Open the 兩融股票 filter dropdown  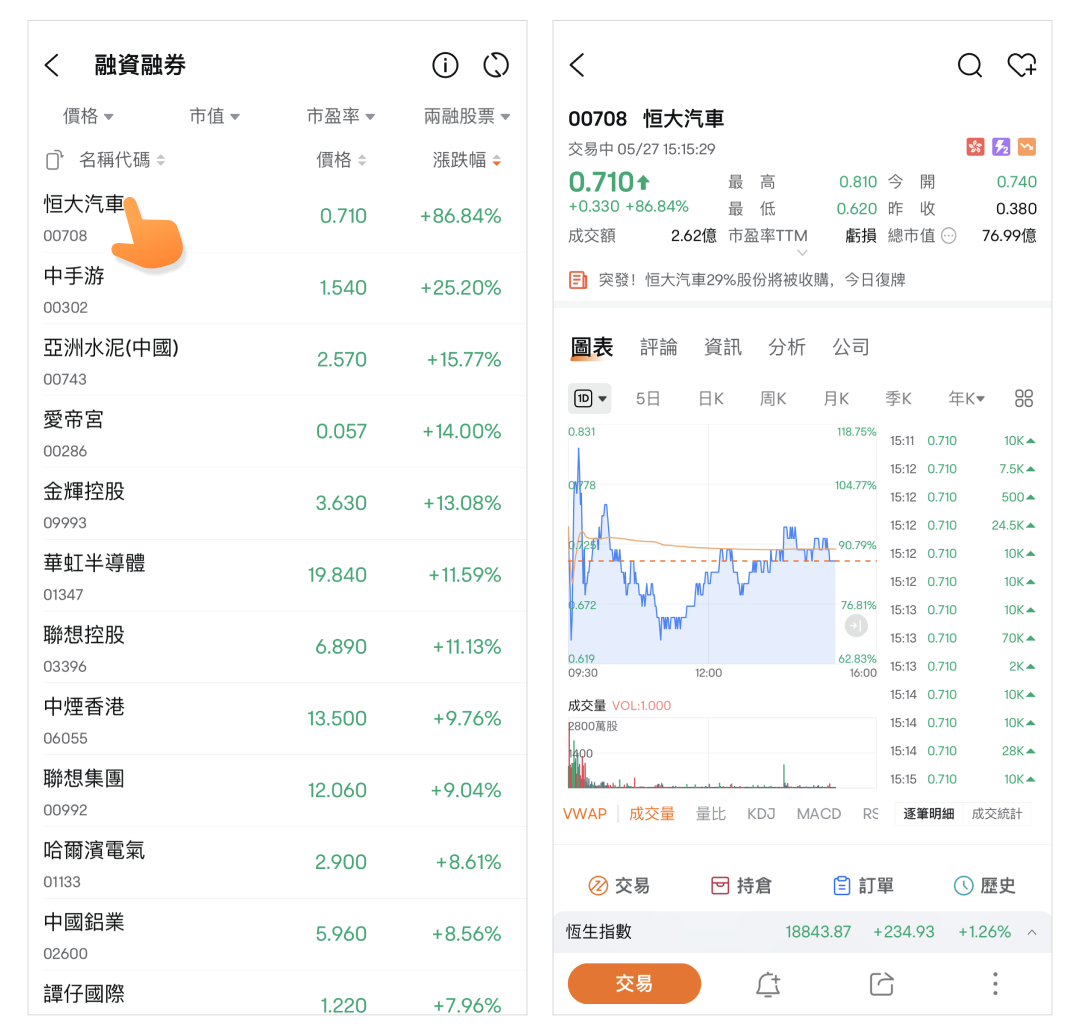coord(466,117)
